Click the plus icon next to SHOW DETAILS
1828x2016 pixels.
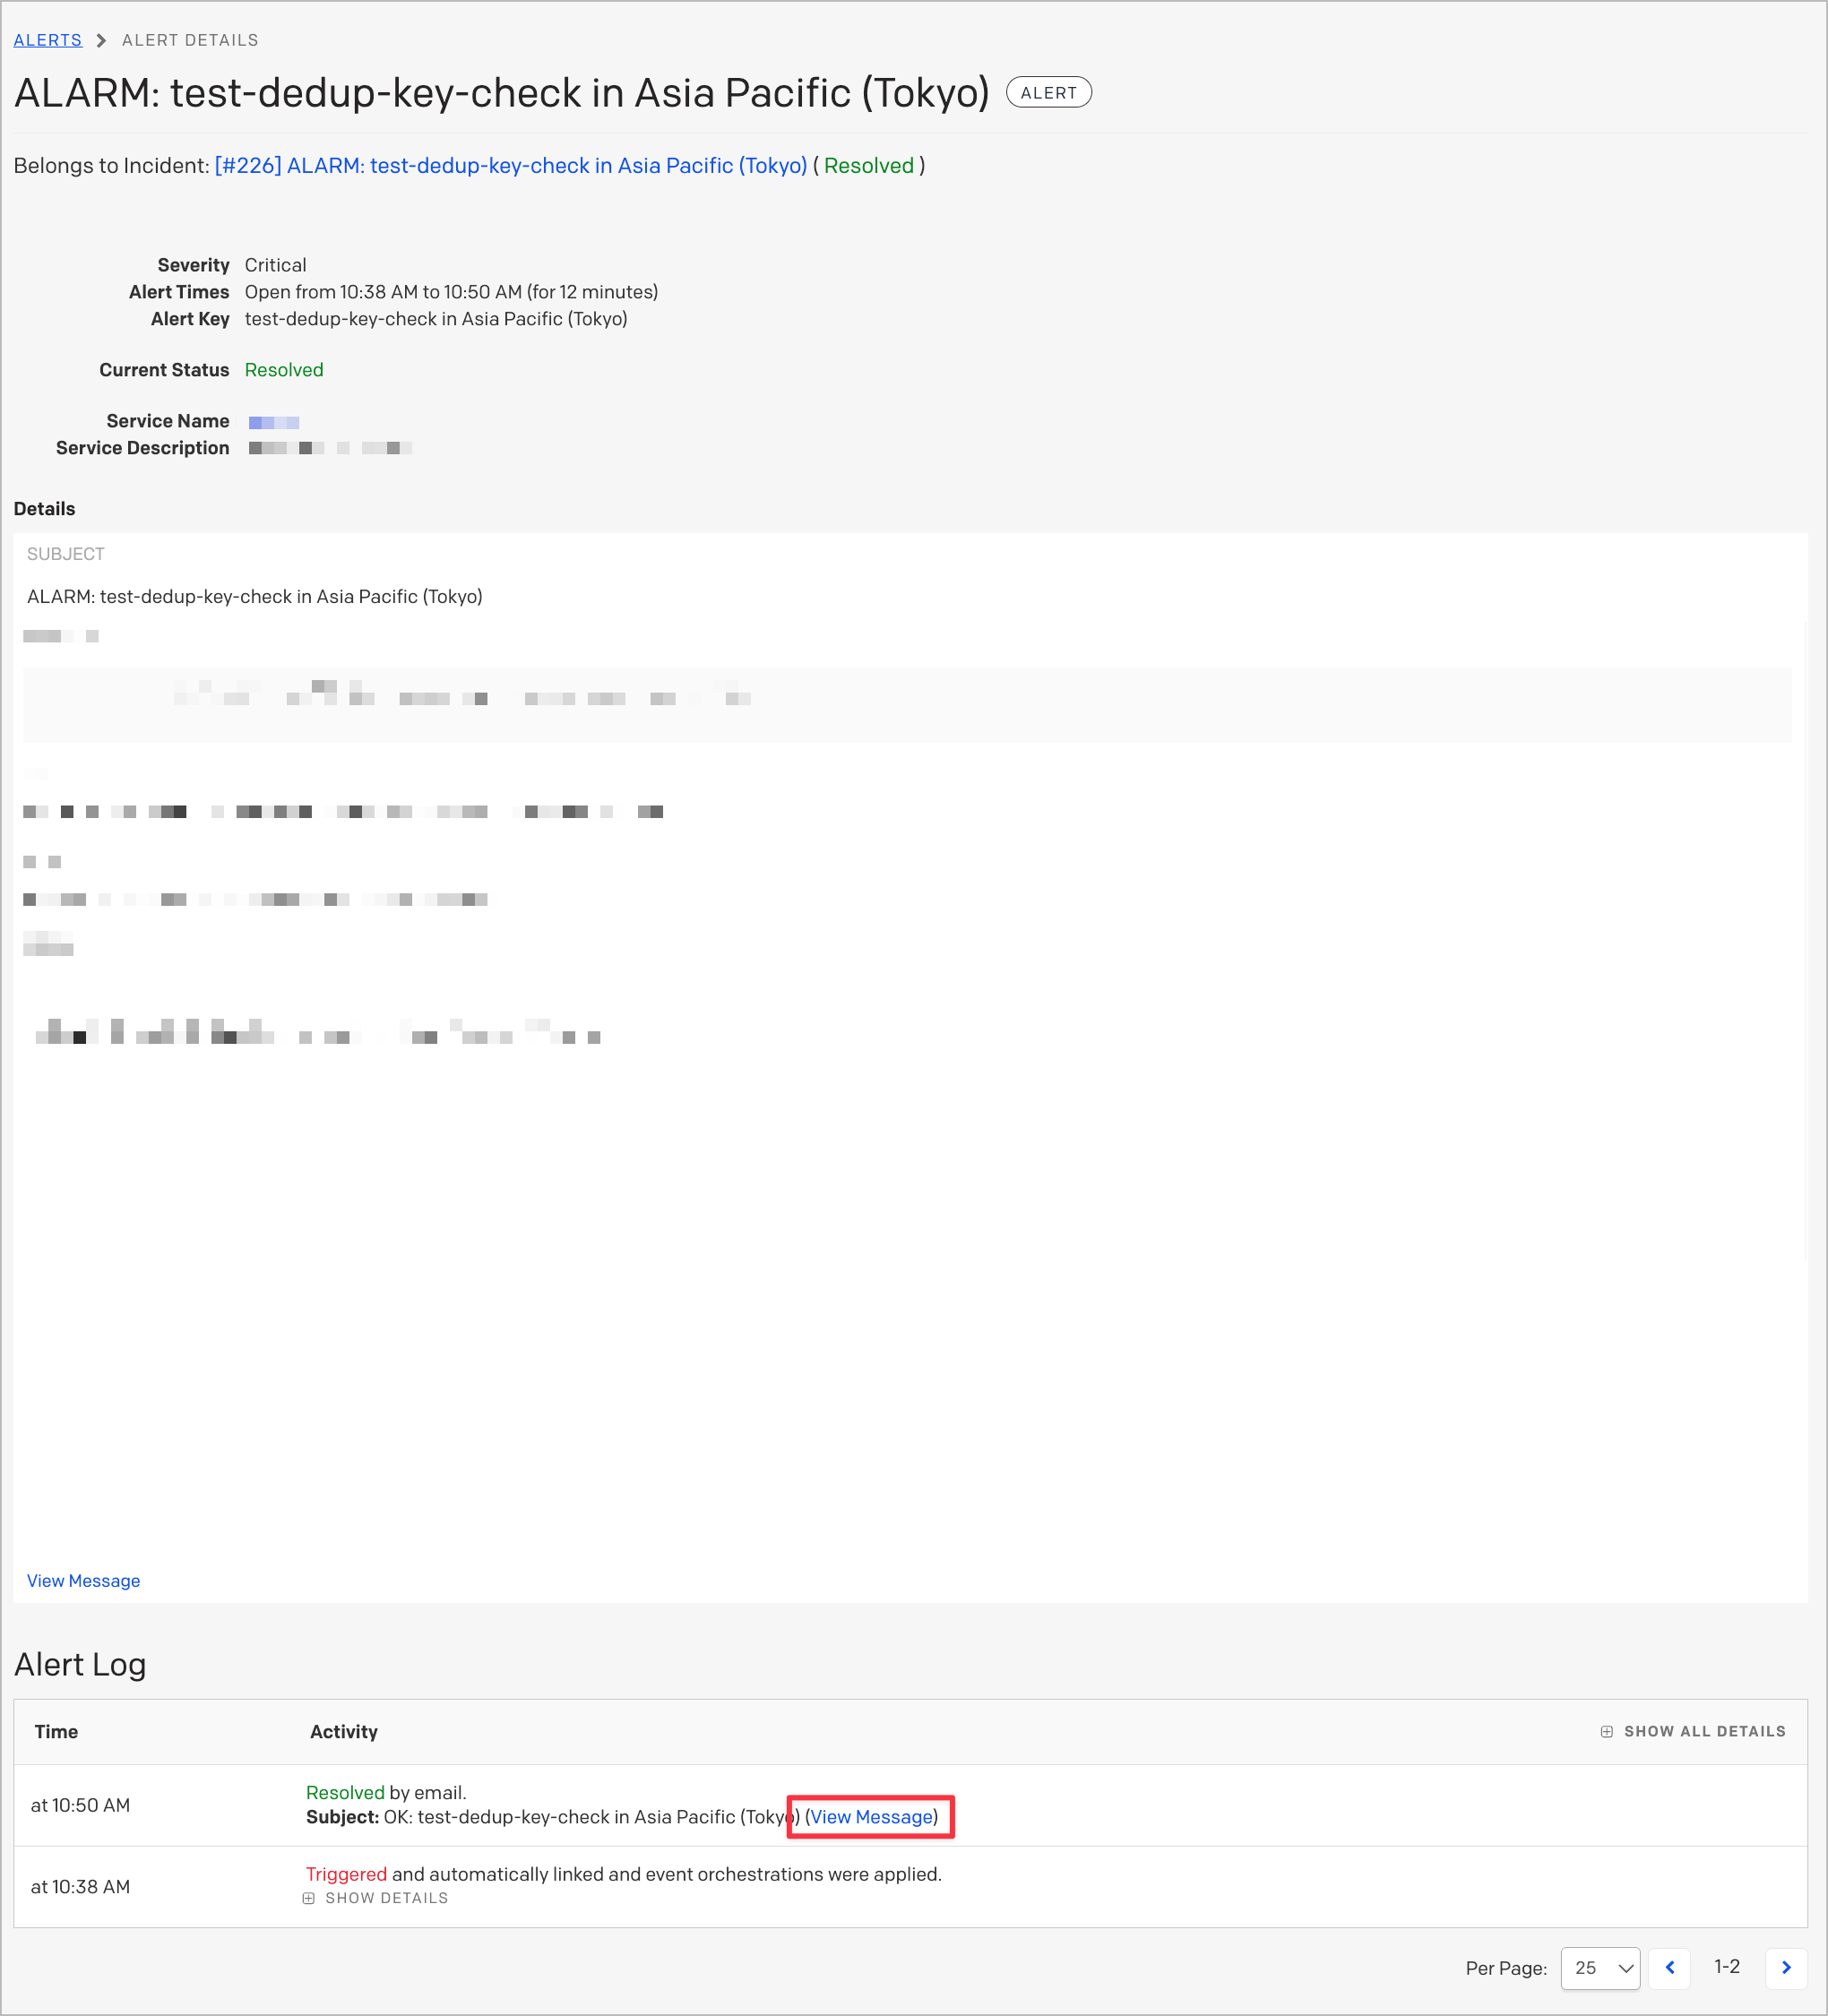point(309,1897)
